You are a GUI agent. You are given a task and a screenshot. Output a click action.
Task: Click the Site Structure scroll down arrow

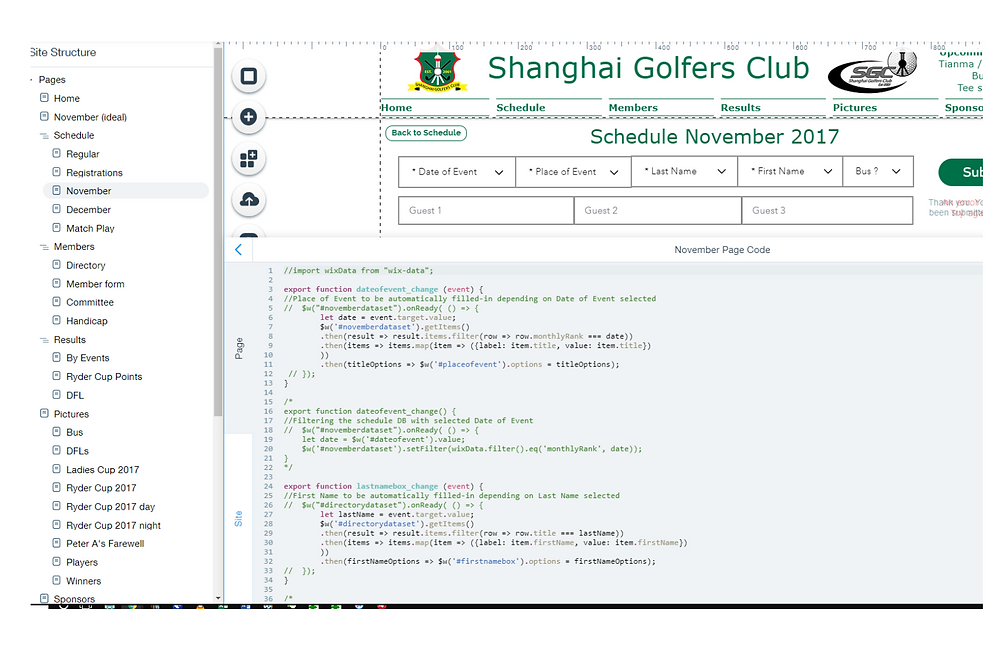pyautogui.click(x=218, y=598)
